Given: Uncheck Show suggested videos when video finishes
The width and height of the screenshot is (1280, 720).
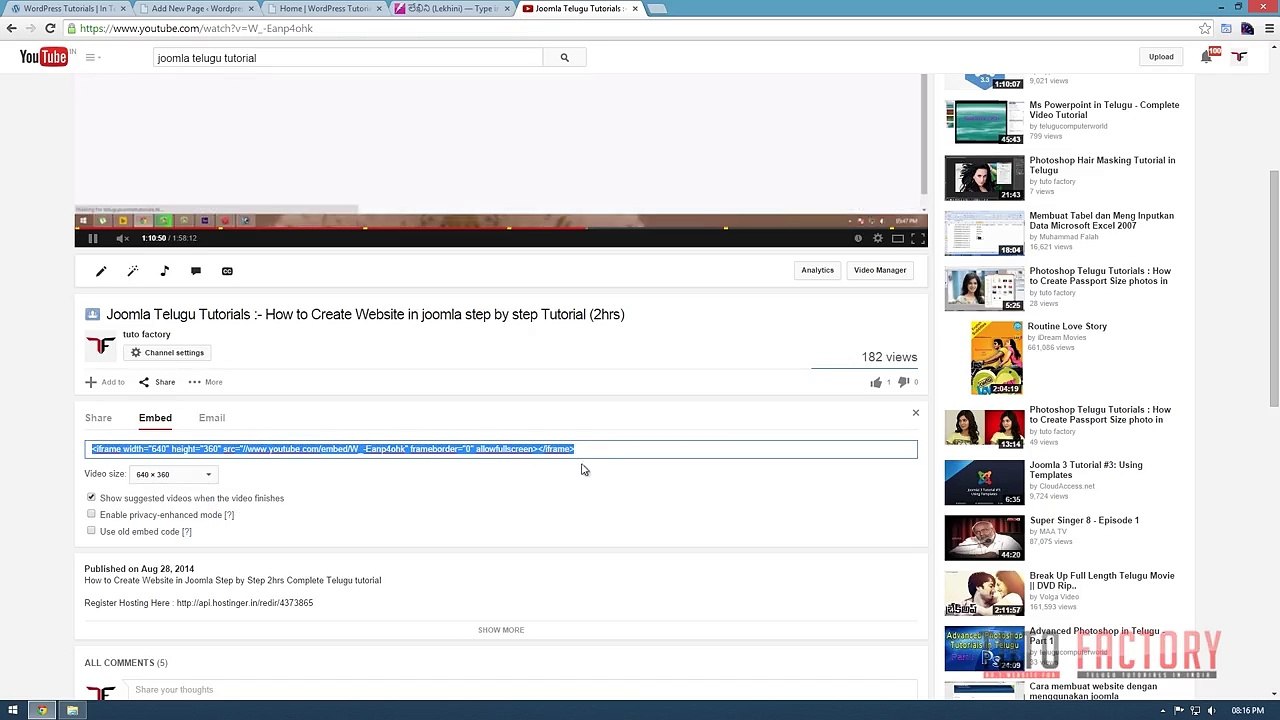Looking at the screenshot, I should (x=91, y=497).
